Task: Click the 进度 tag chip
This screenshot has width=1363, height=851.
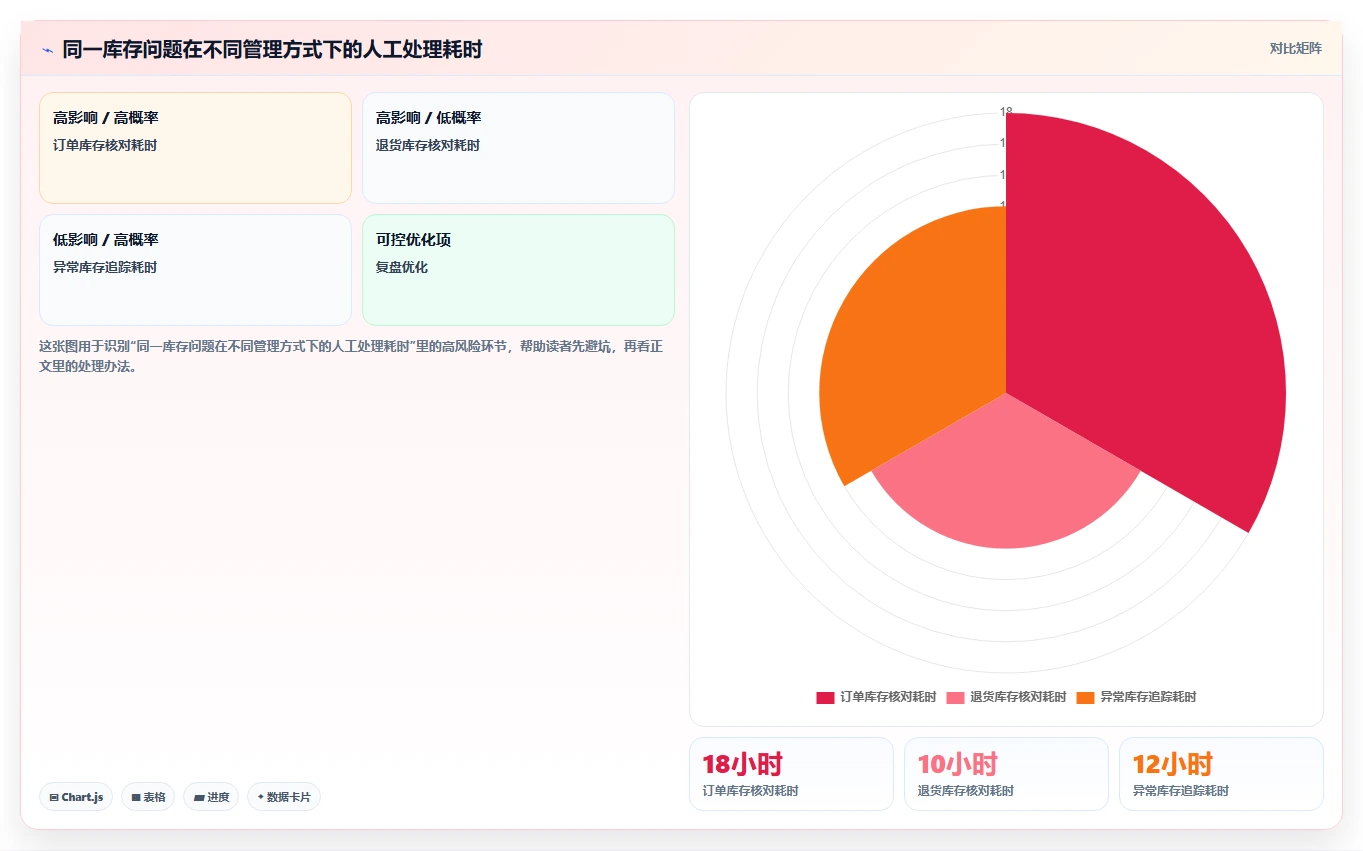Action: (x=211, y=797)
